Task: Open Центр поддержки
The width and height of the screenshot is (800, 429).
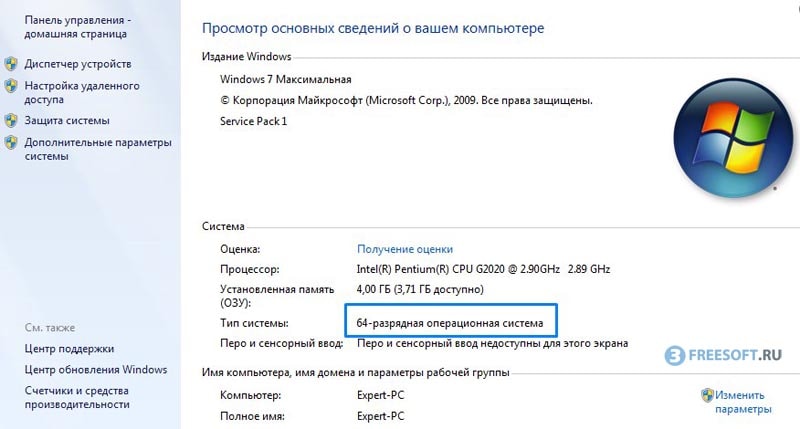Action: (69, 349)
